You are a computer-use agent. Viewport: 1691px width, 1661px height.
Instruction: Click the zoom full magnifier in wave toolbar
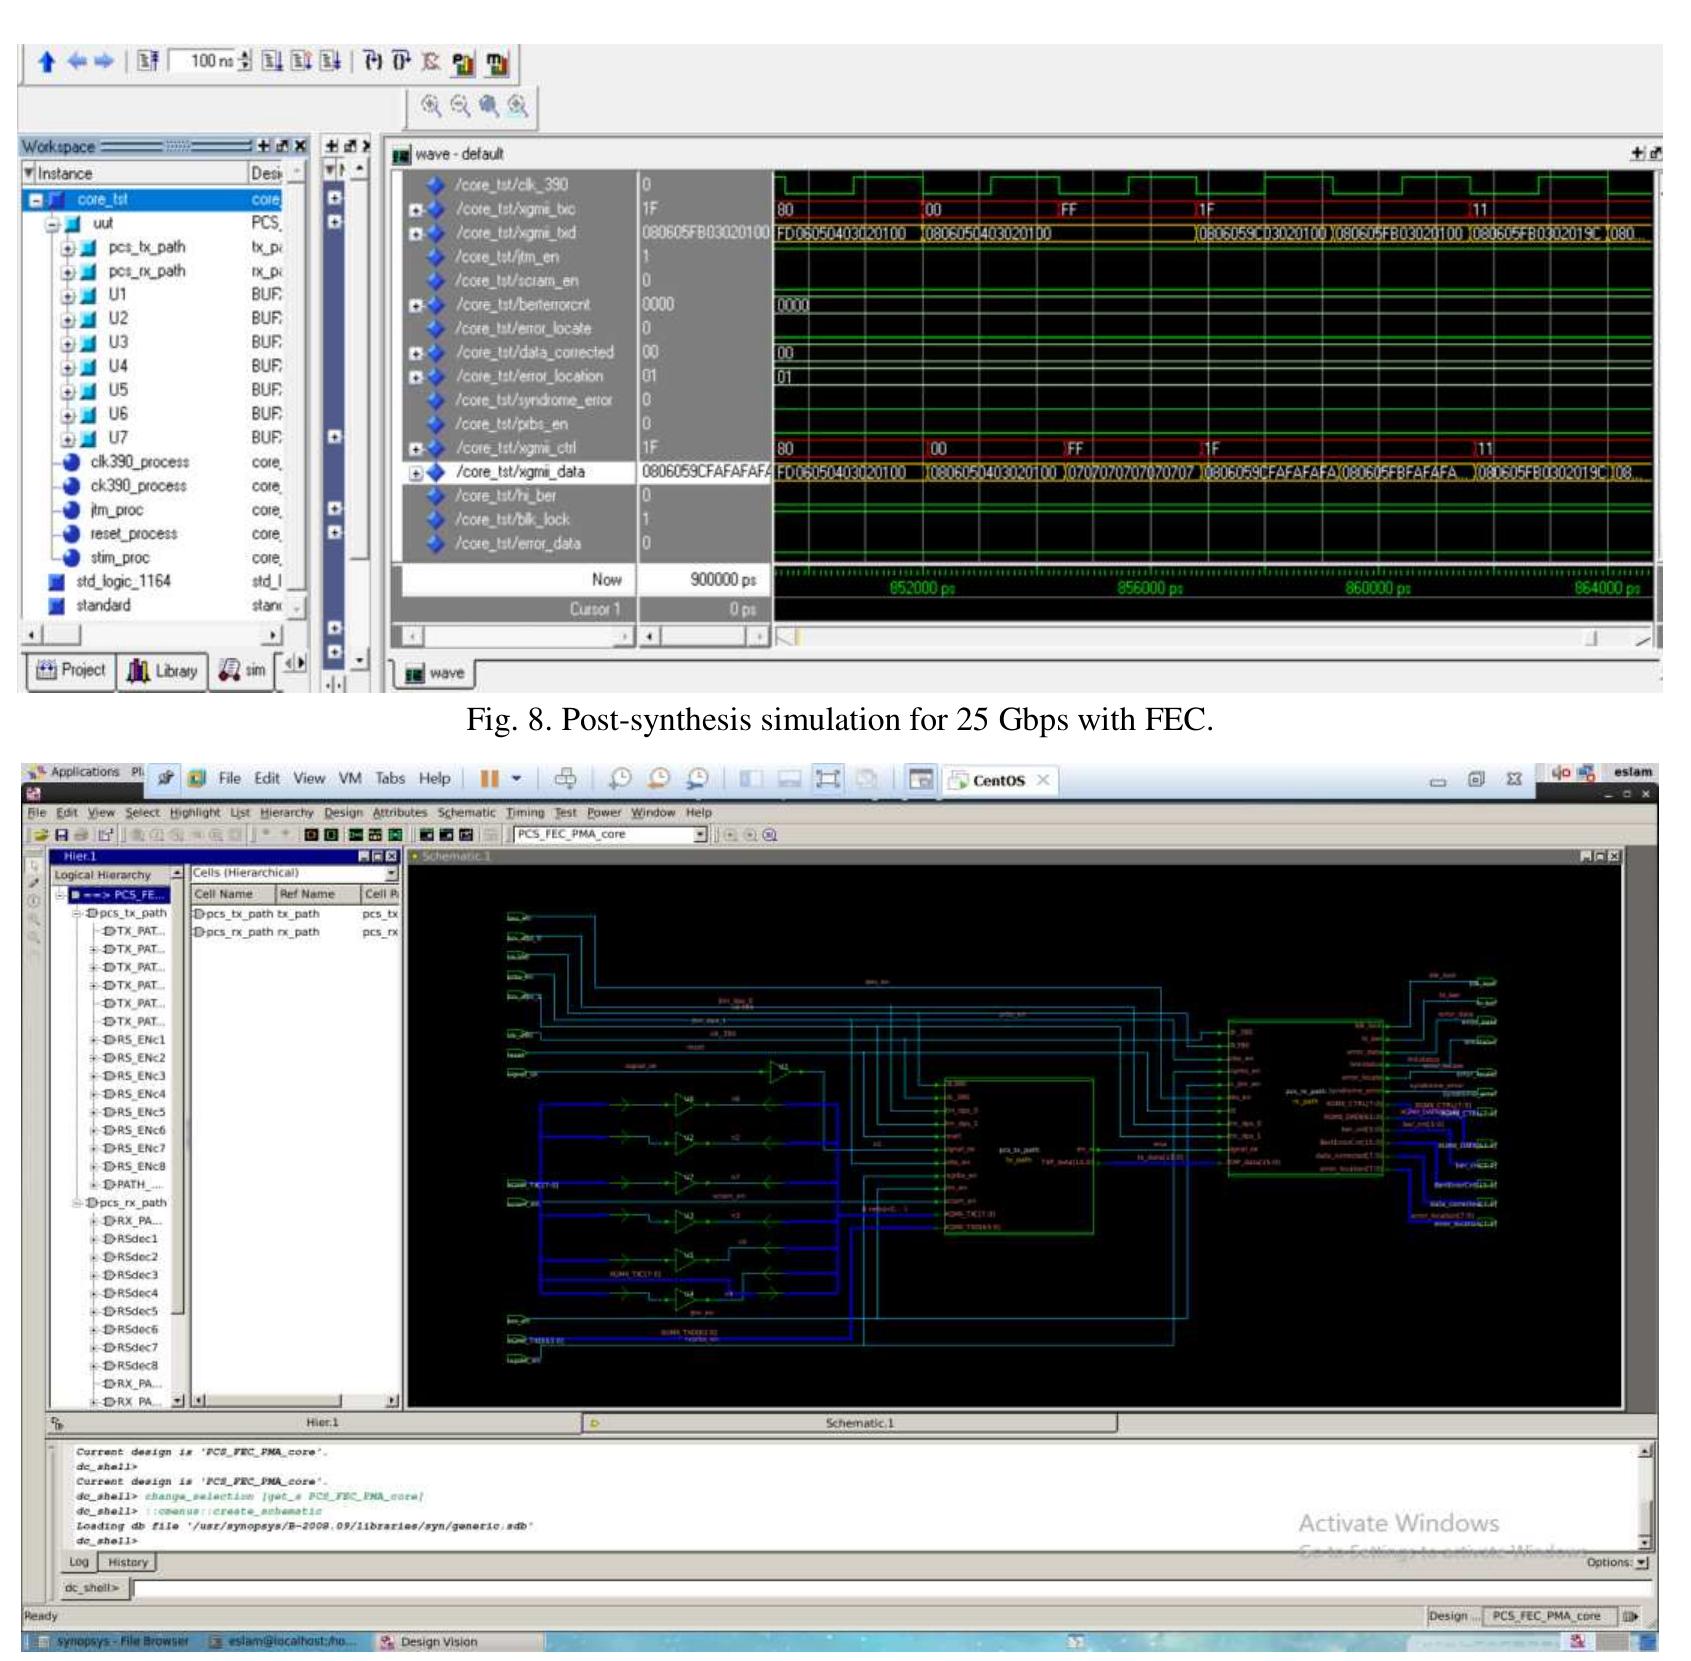tap(489, 105)
